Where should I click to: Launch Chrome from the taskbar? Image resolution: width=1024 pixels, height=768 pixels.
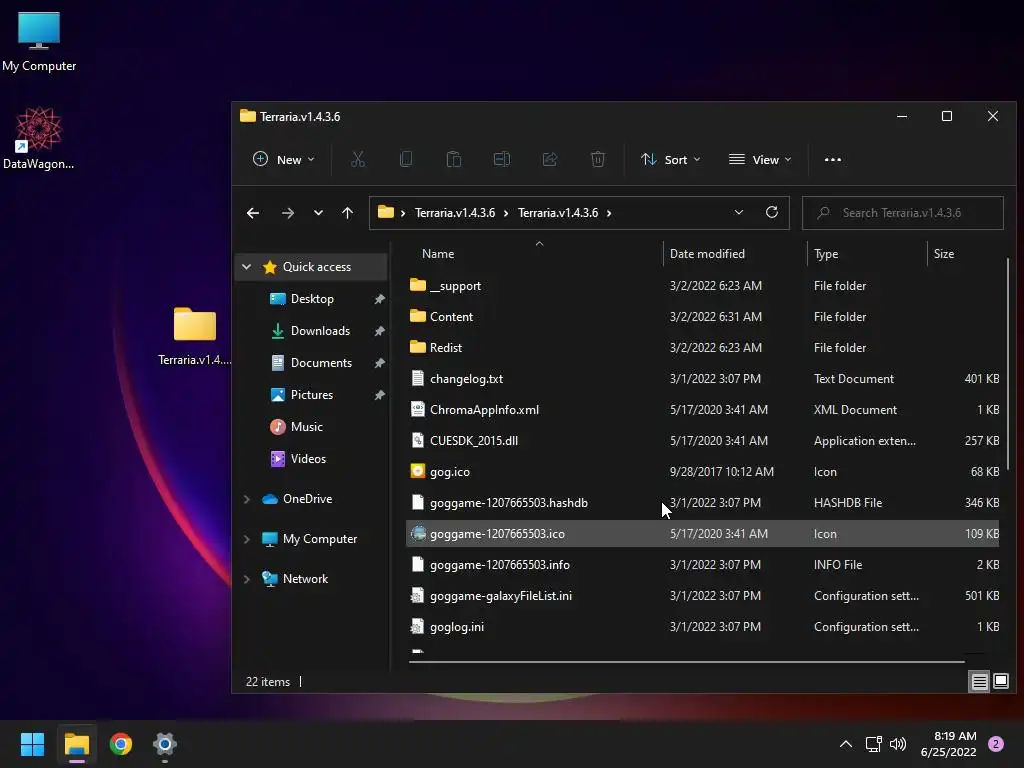tap(120, 744)
